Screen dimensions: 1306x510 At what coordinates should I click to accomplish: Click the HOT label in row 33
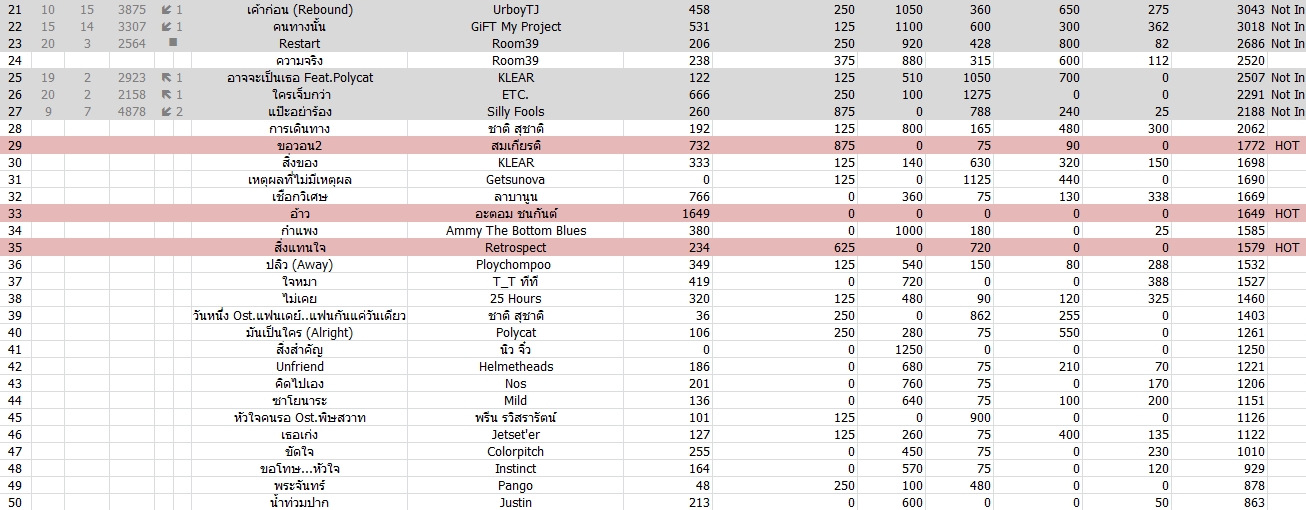1287,213
